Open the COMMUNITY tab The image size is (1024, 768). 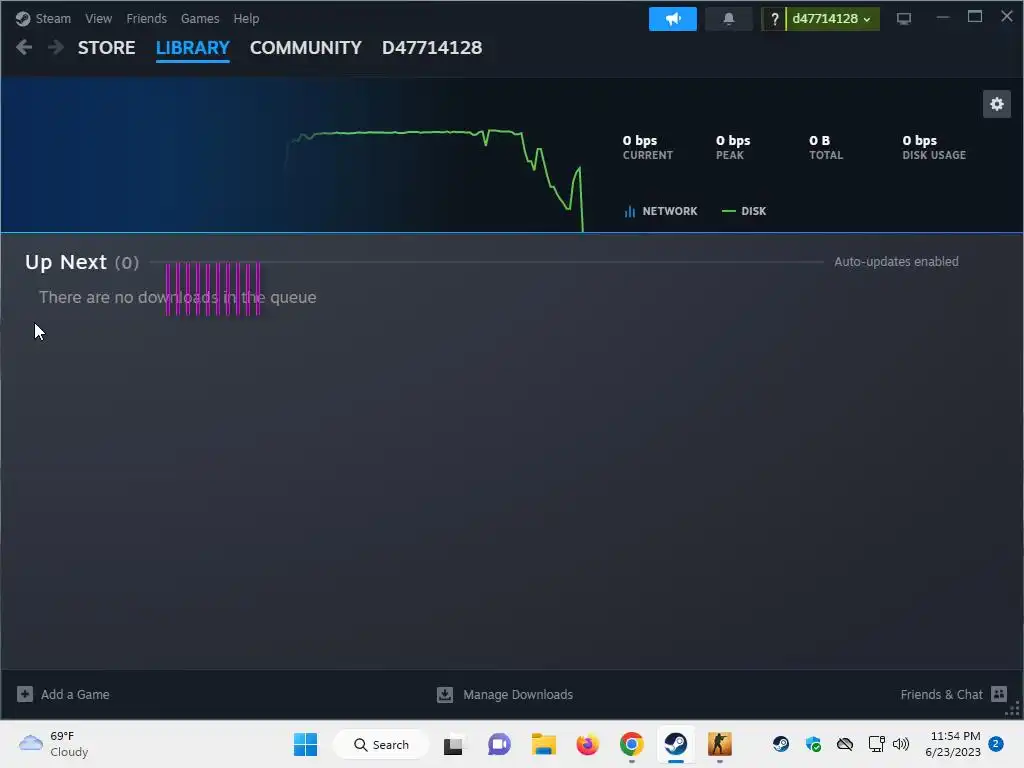(x=306, y=48)
